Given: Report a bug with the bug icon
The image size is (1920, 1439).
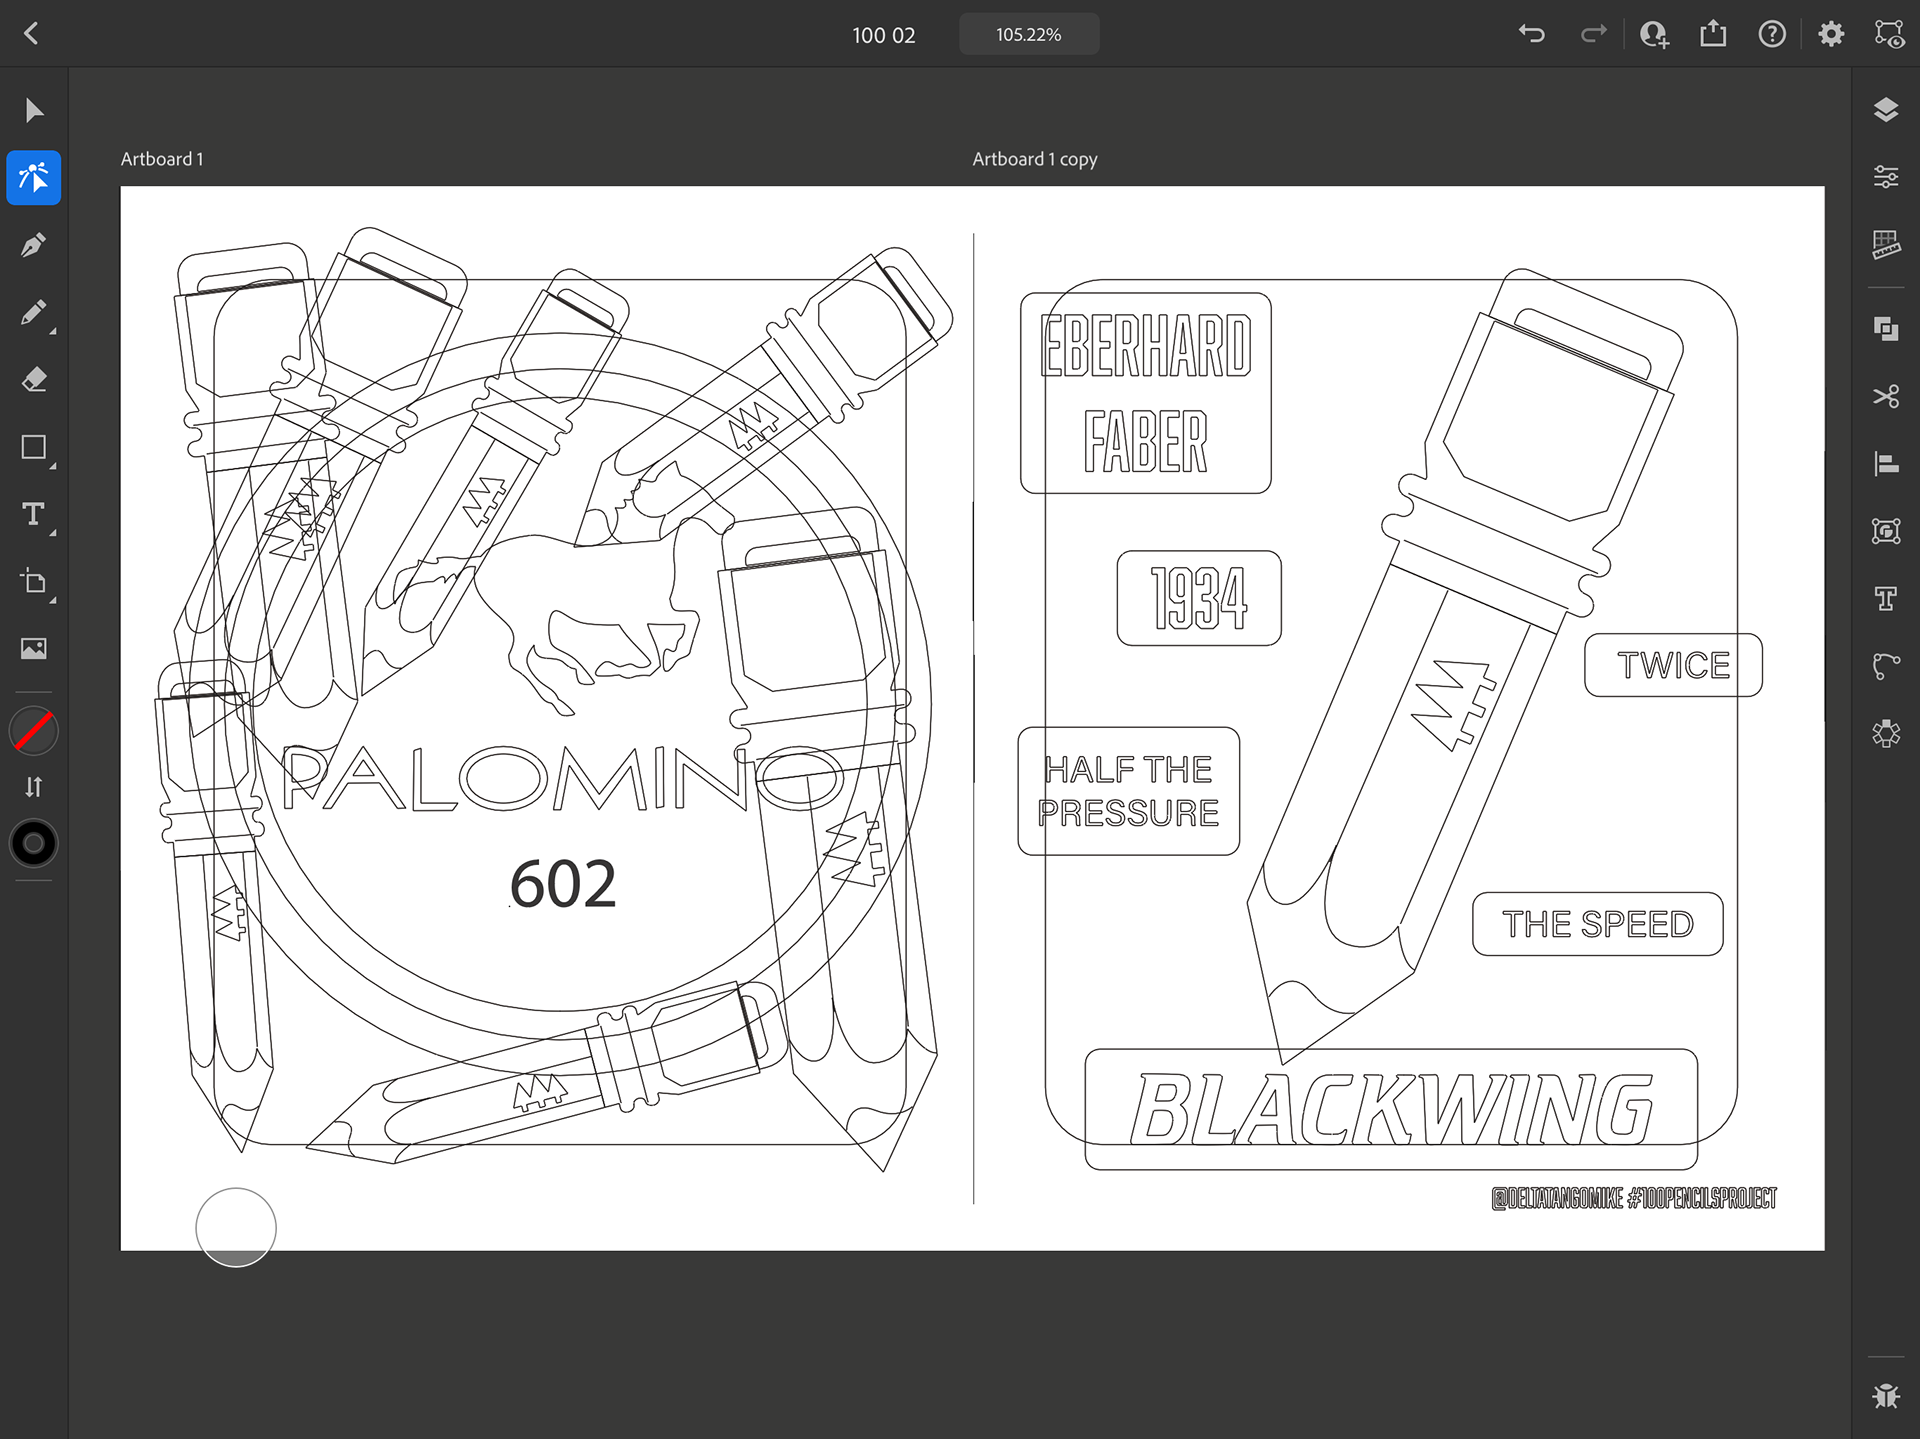Looking at the screenshot, I should [1886, 1395].
